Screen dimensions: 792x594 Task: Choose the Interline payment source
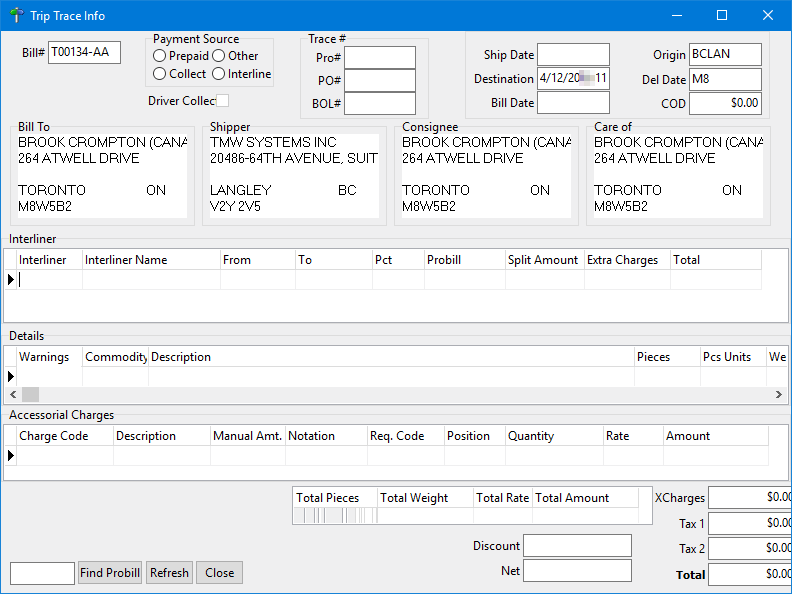(218, 74)
